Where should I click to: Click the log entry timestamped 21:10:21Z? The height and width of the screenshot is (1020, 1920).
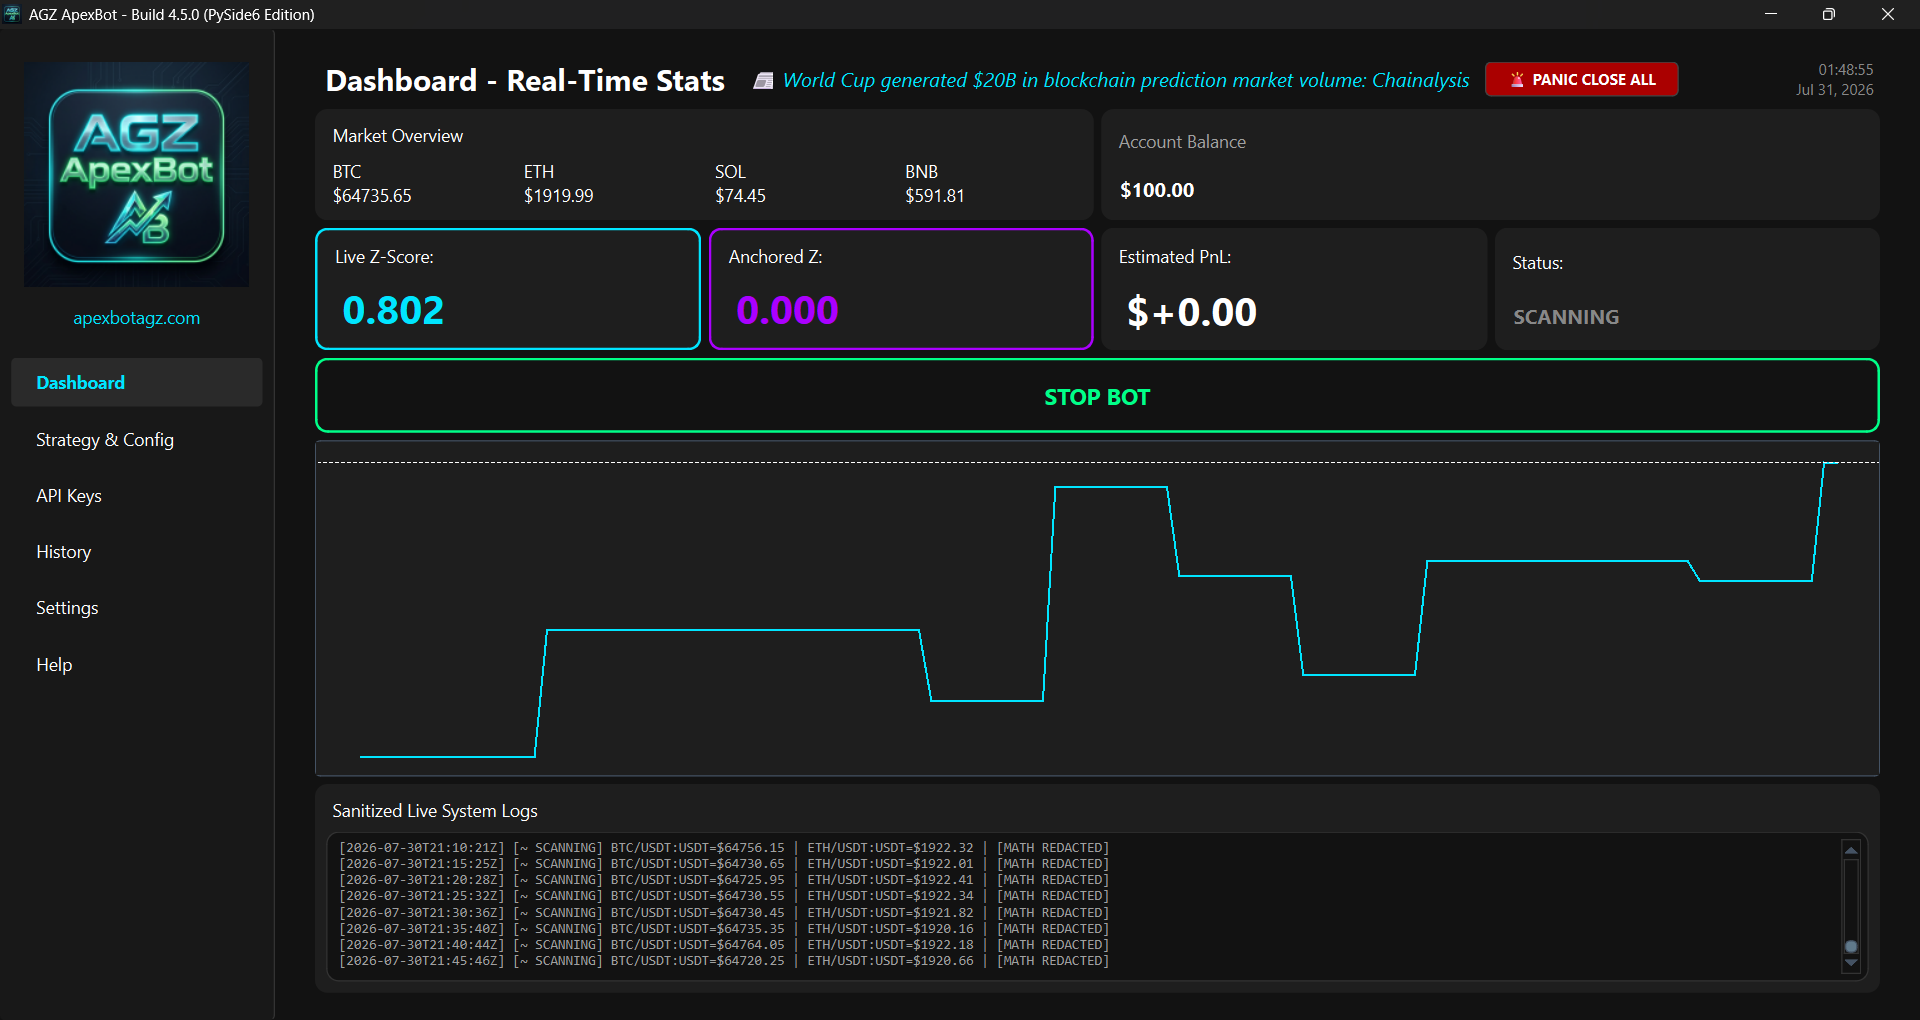click(x=724, y=848)
